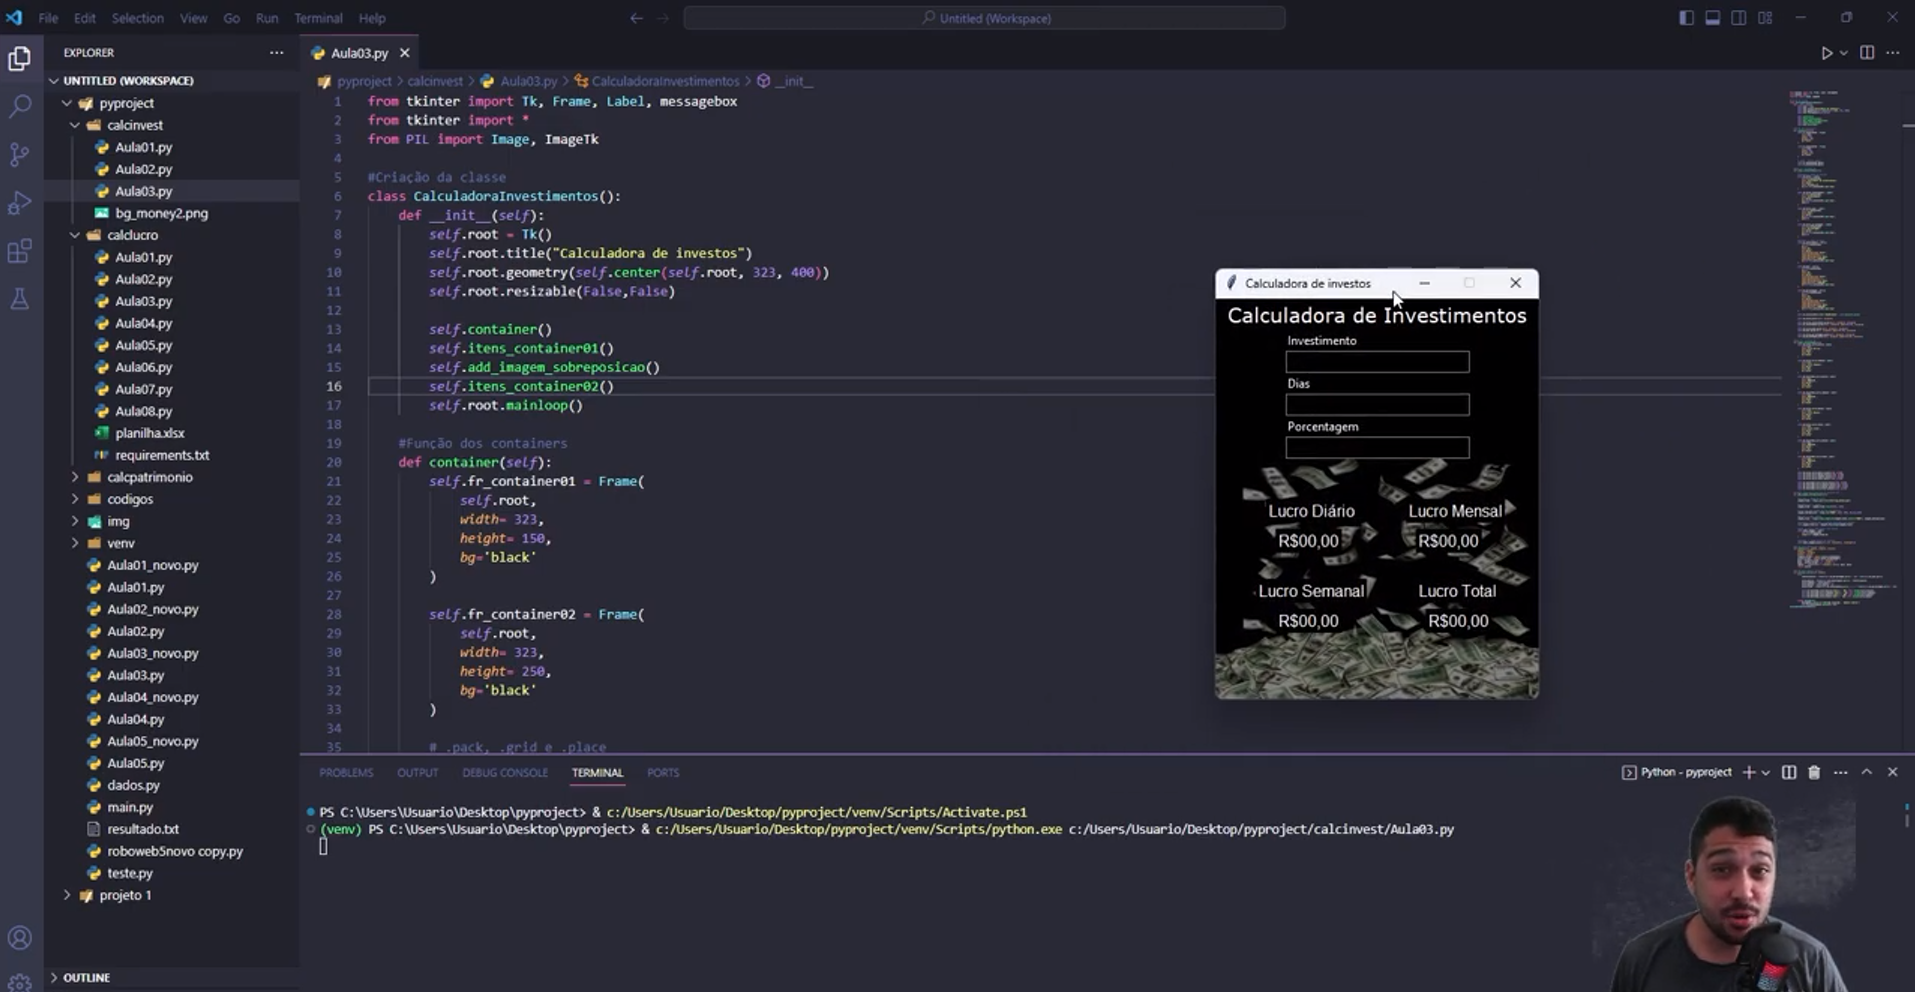The width and height of the screenshot is (1915, 992).
Task: Open bg_money2.png in the explorer
Action: pos(161,213)
